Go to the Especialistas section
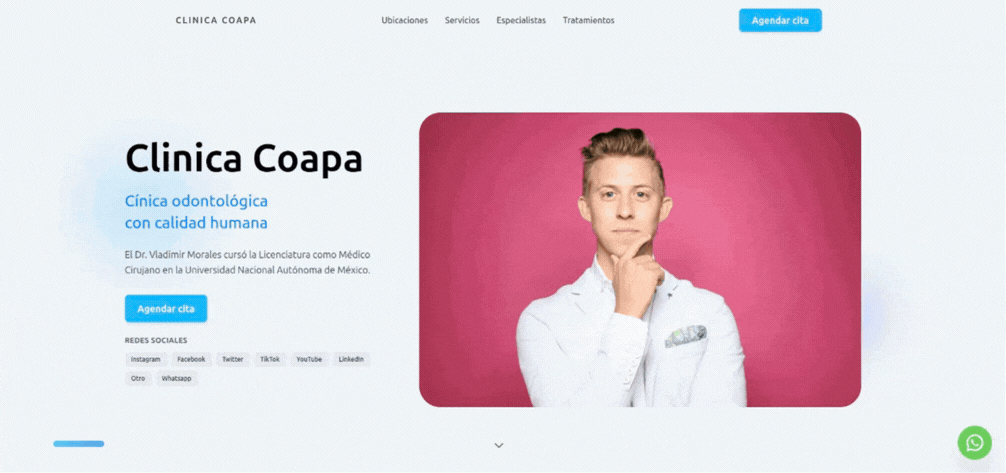1006x473 pixels. [x=521, y=21]
